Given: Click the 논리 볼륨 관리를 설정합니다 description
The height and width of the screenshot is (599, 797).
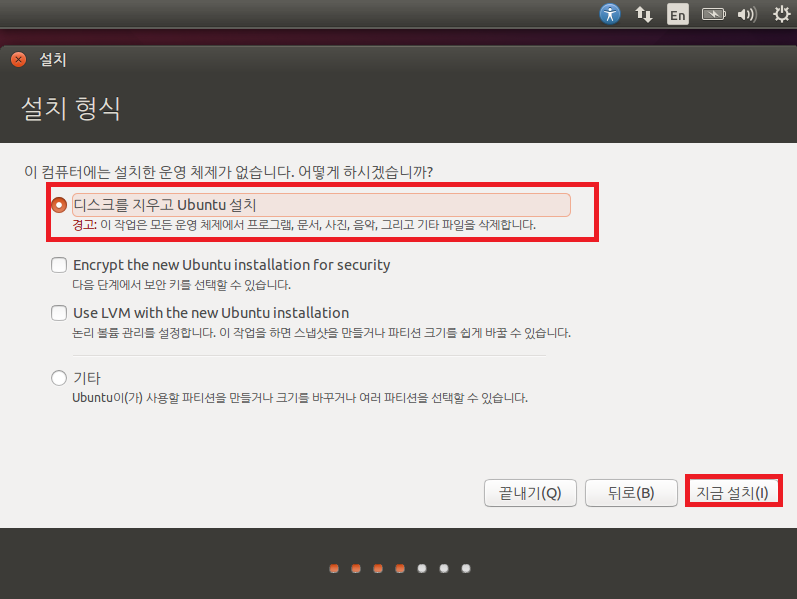Looking at the screenshot, I should (321, 333).
